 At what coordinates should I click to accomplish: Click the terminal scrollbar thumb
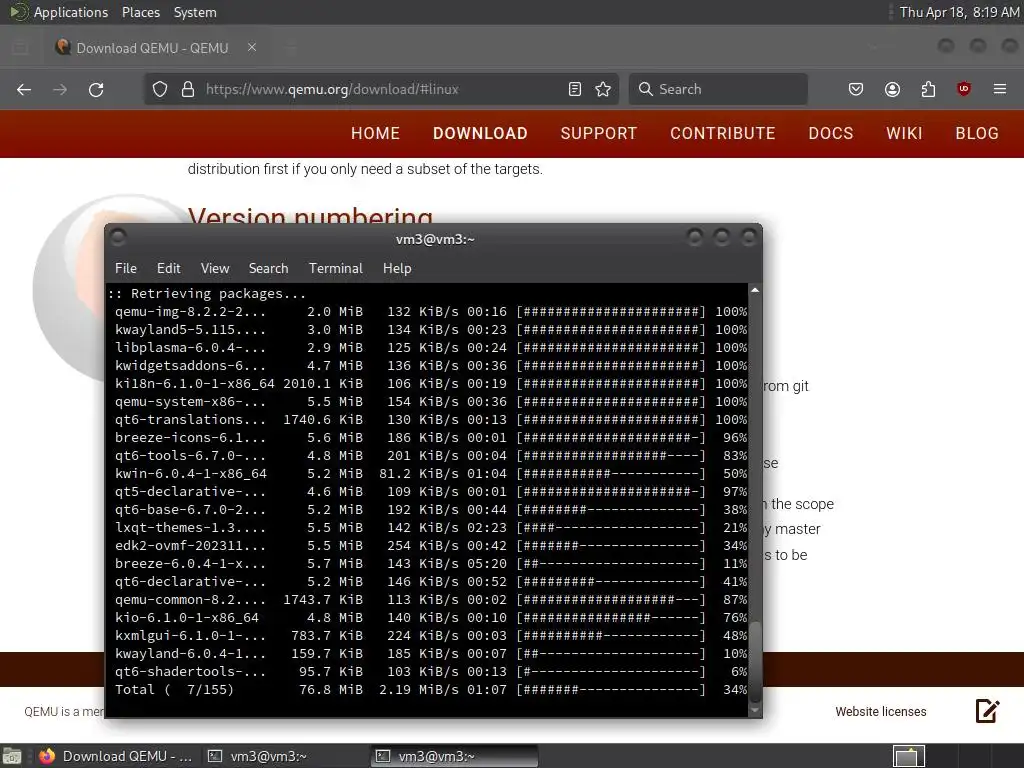coord(755,661)
